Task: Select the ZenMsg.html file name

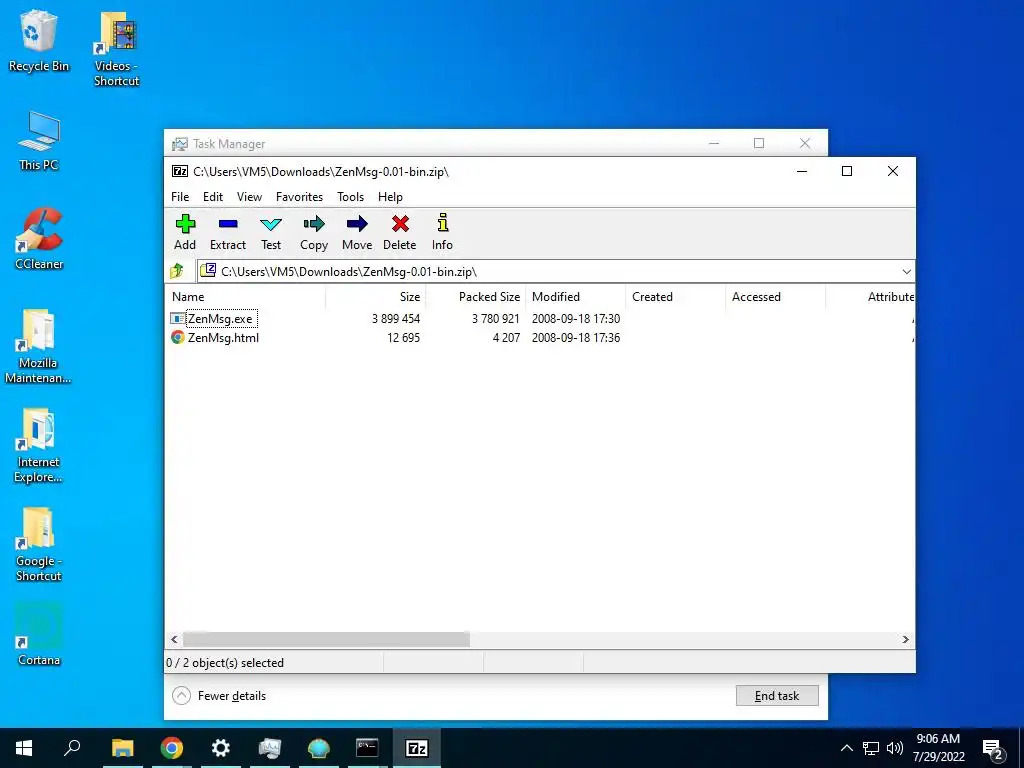Action: 223,338
